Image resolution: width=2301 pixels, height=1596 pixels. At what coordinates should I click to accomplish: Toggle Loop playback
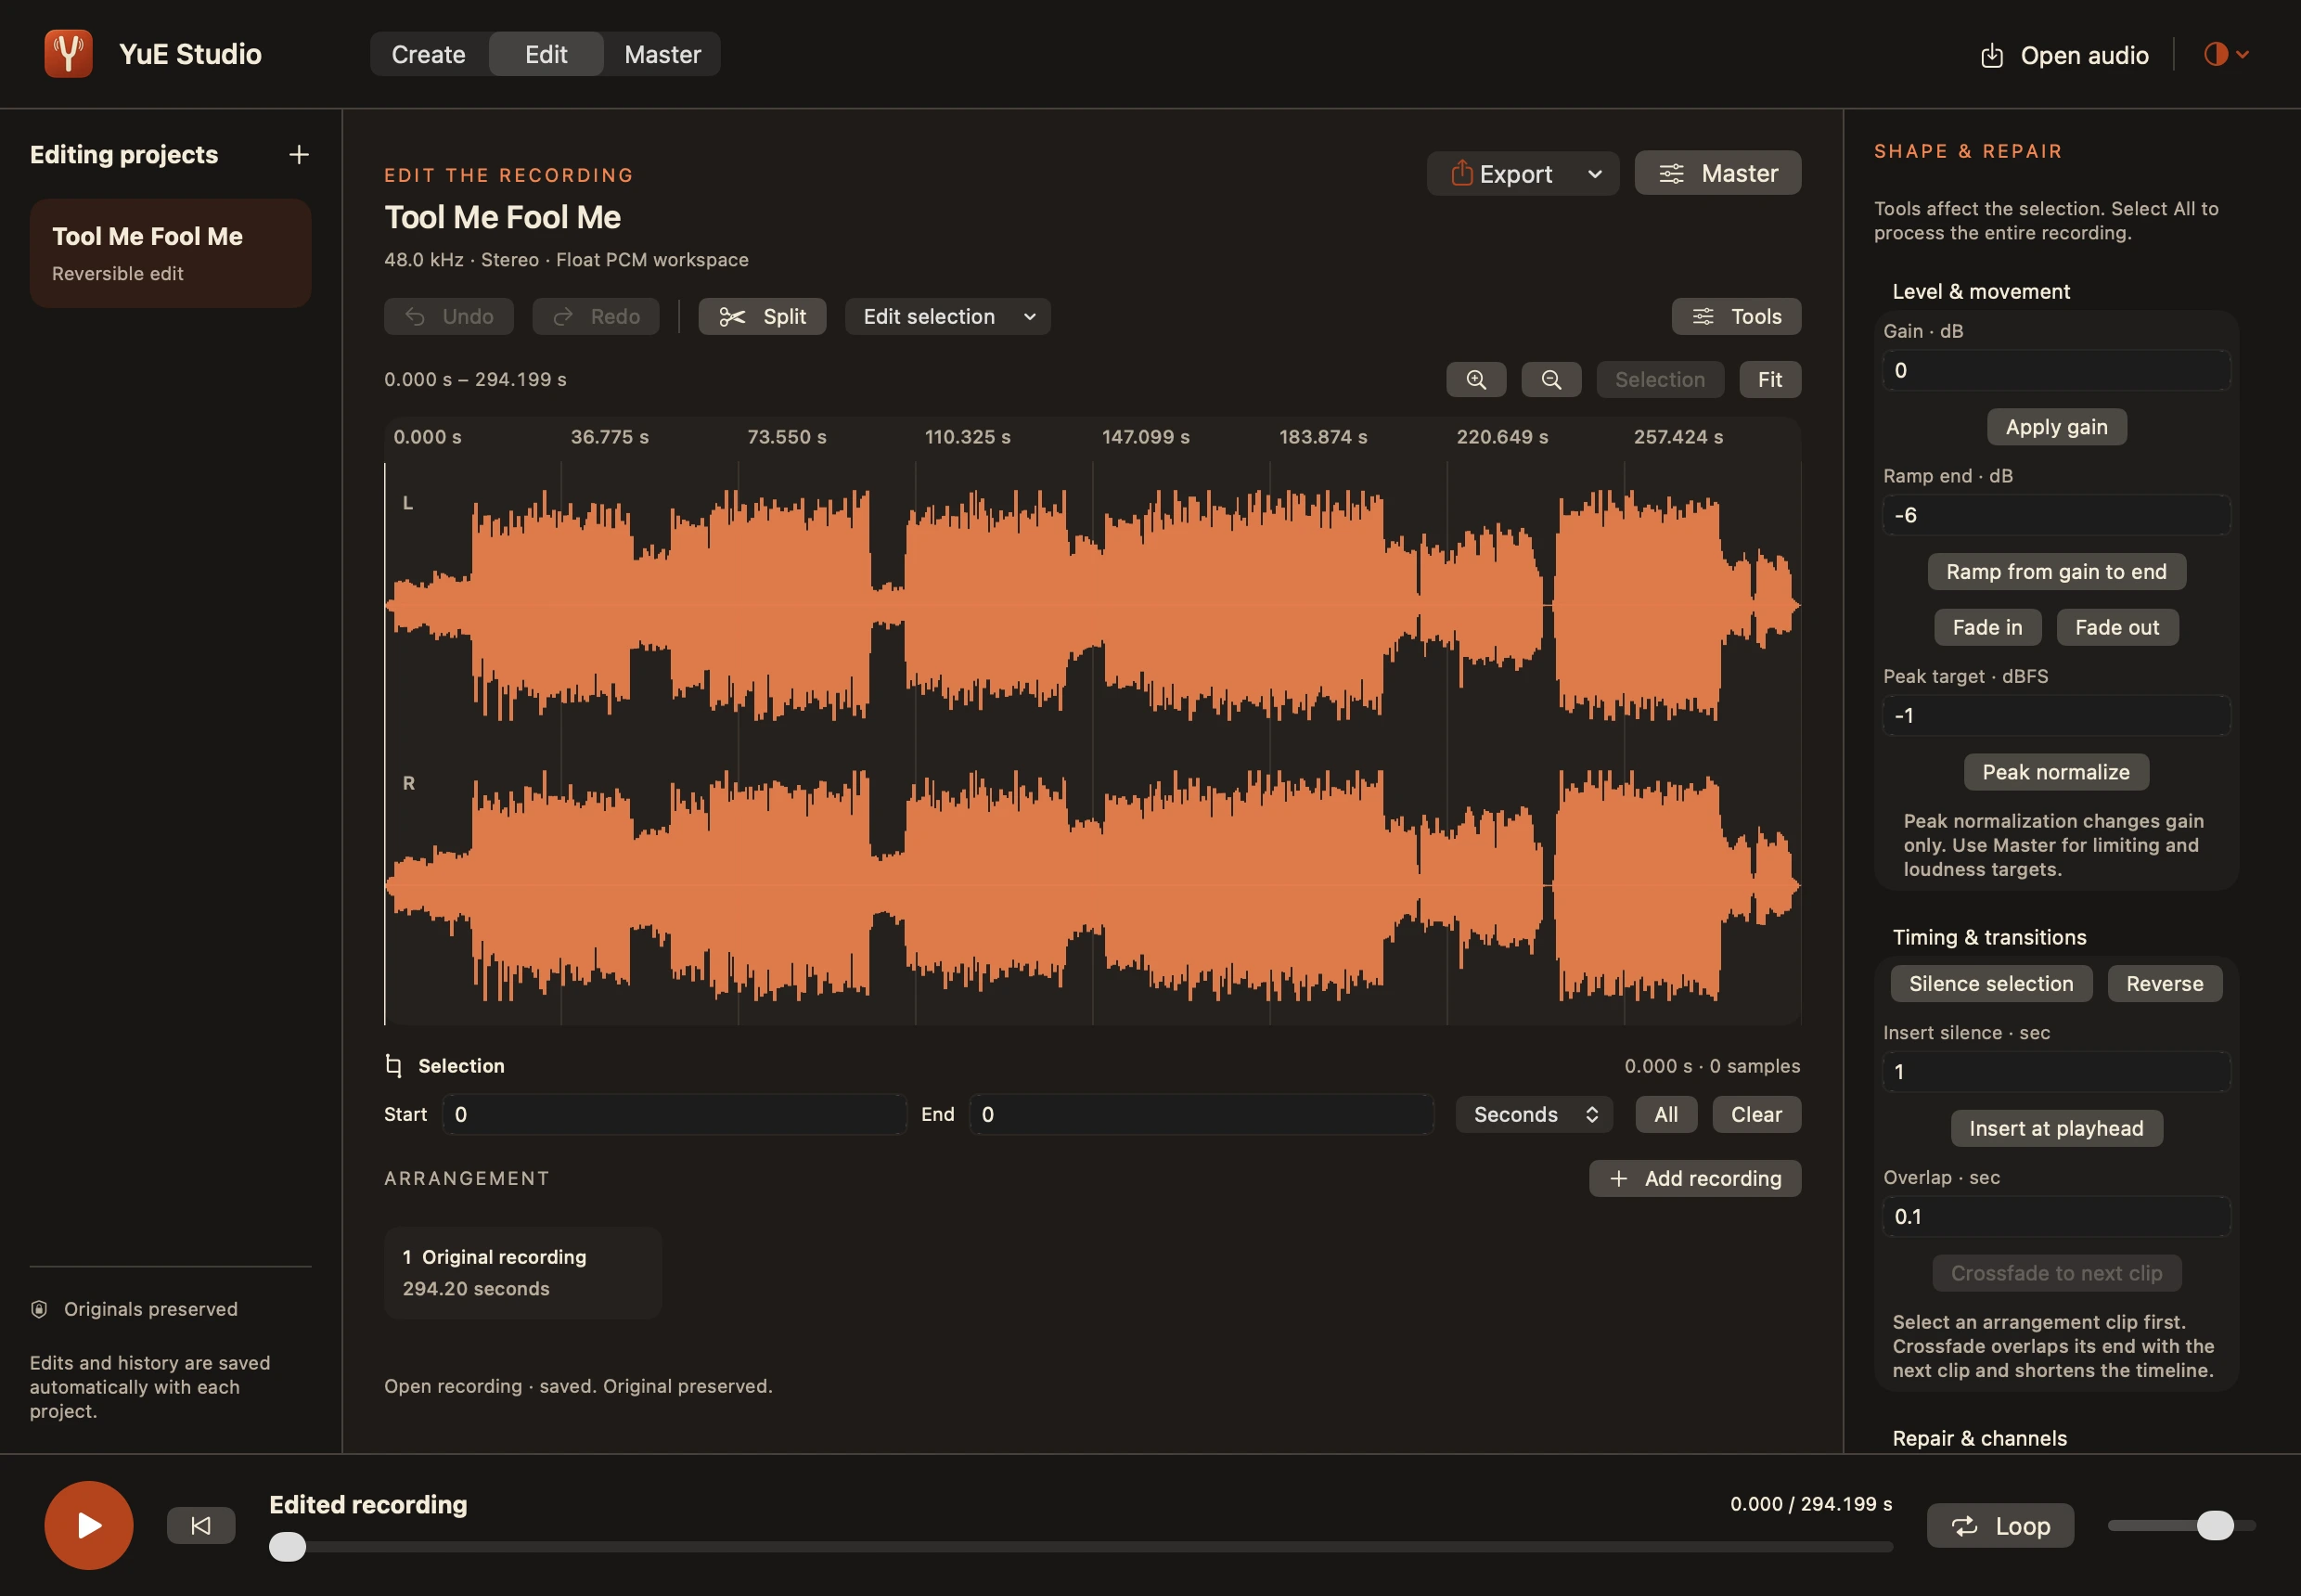[2001, 1526]
